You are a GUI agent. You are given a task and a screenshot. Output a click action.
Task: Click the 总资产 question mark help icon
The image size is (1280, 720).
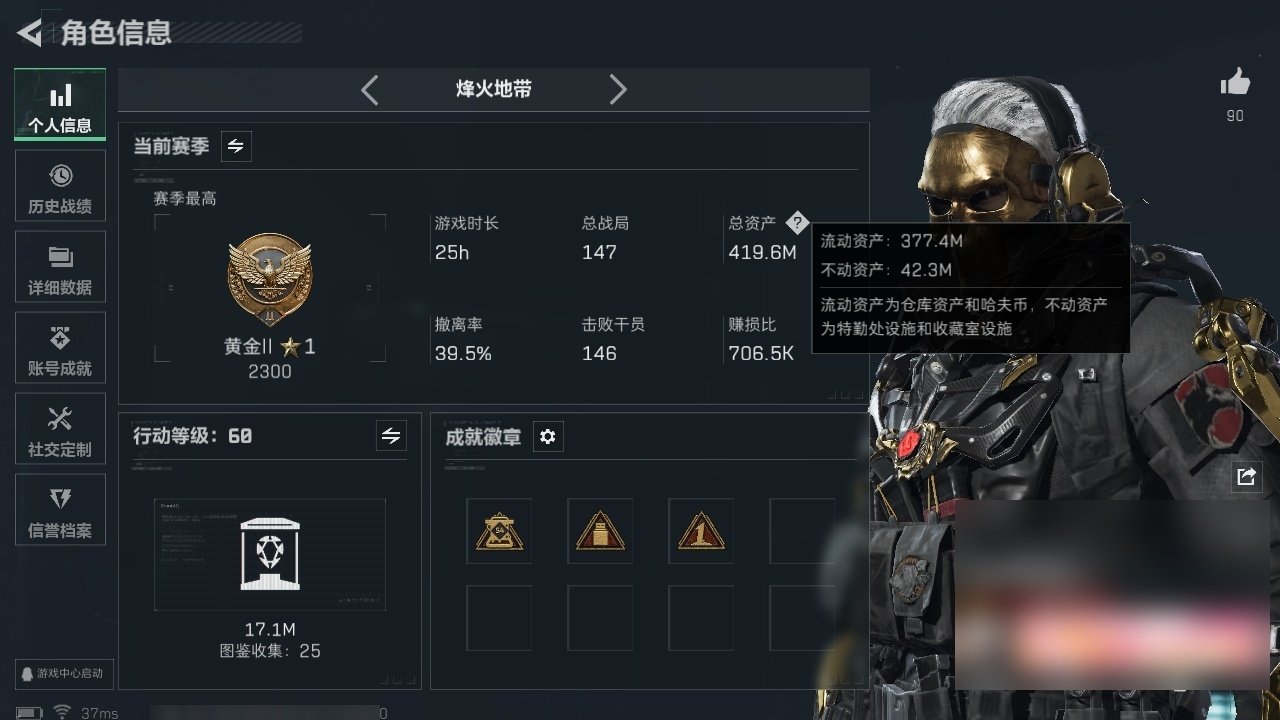tap(796, 222)
